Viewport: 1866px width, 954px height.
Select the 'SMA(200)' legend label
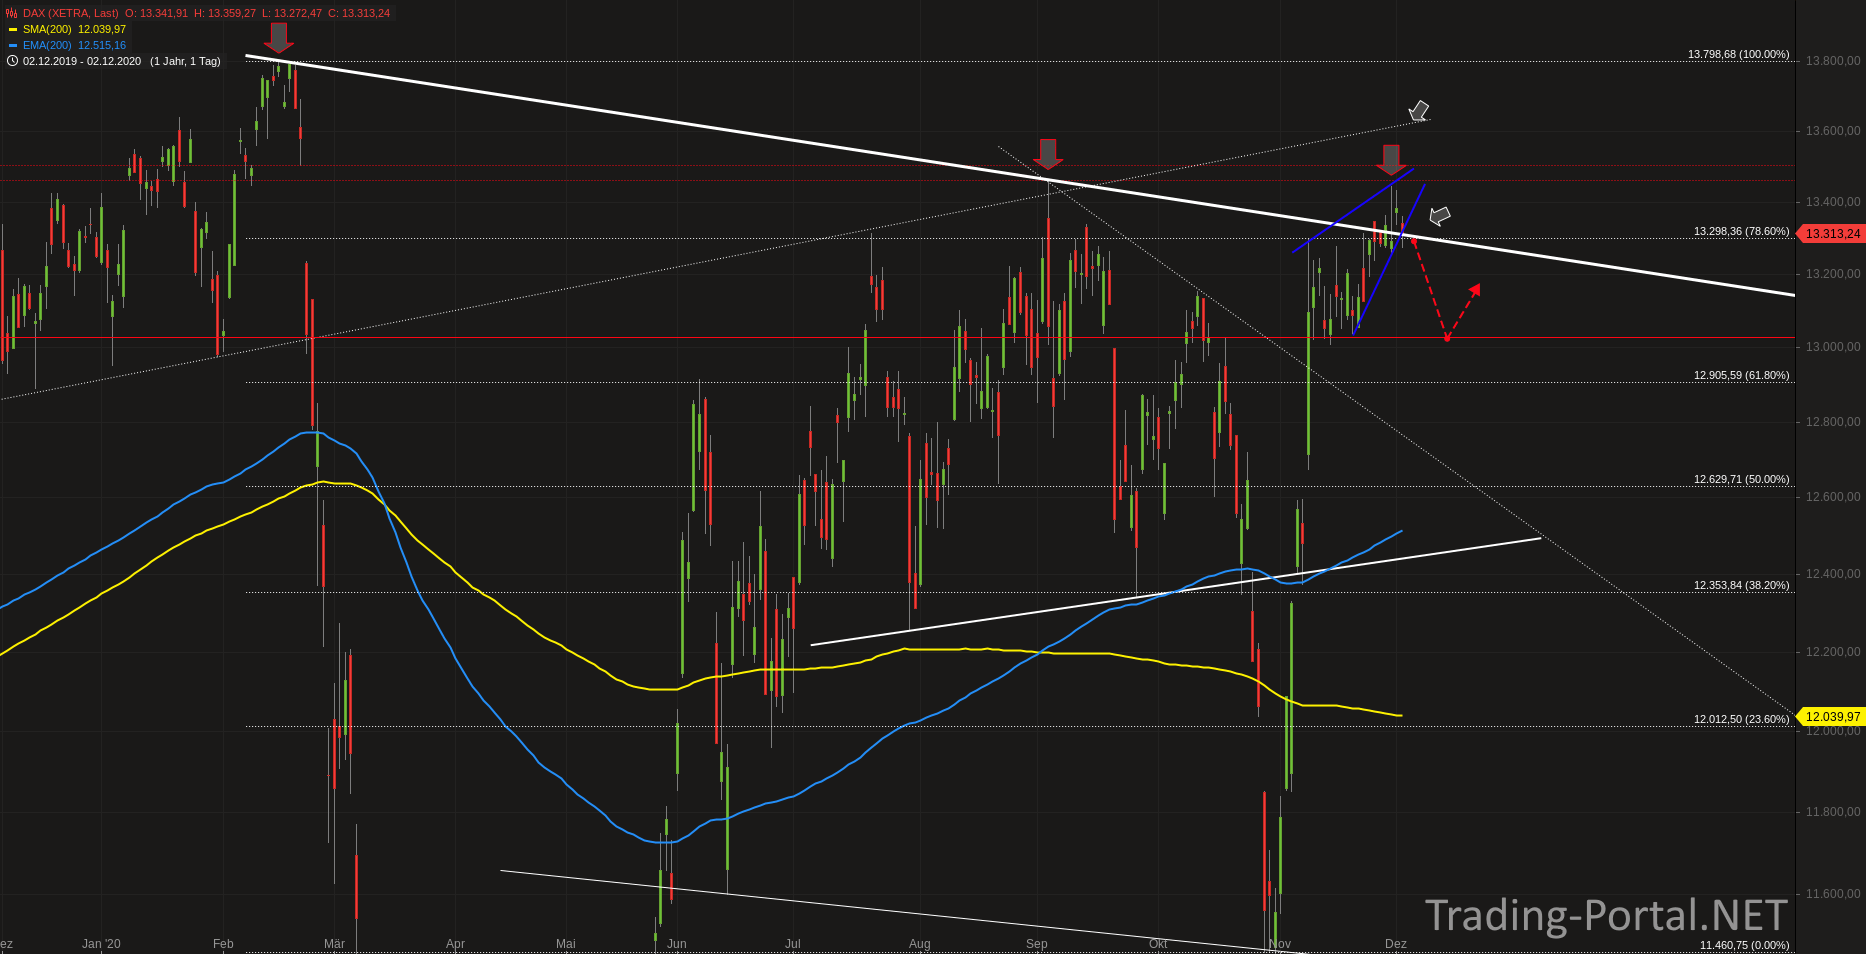47,29
